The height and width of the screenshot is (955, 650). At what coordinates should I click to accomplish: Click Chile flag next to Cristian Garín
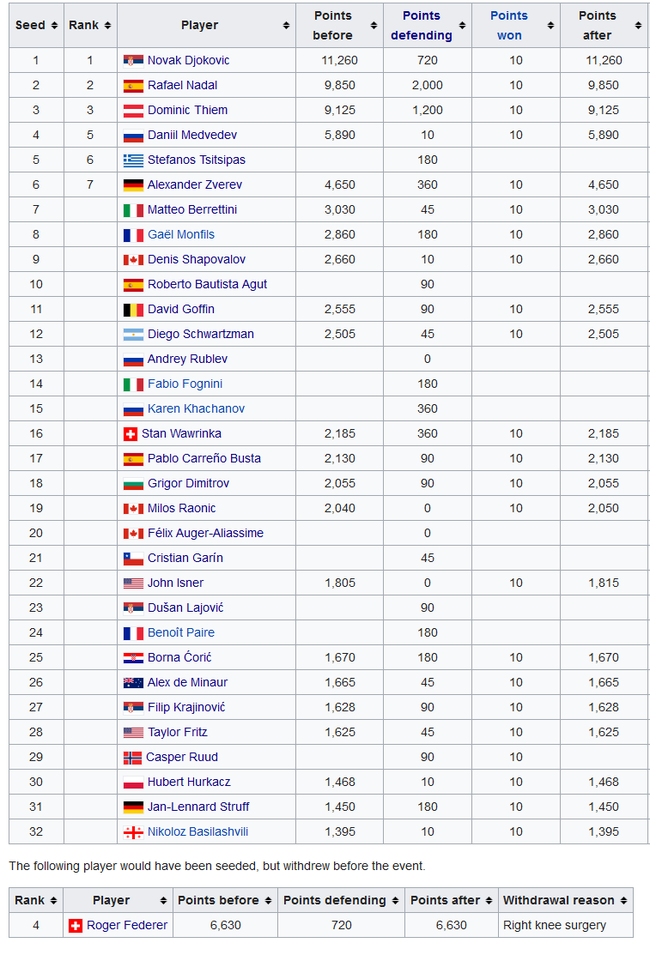click(133, 559)
